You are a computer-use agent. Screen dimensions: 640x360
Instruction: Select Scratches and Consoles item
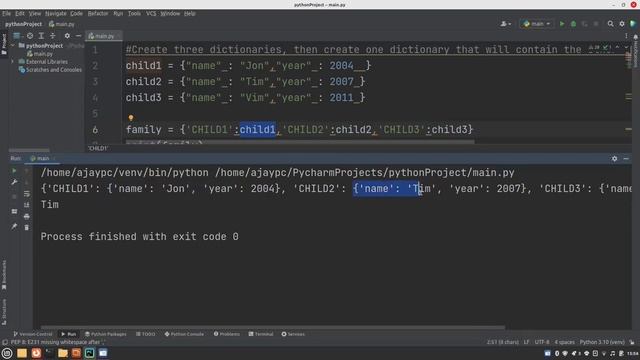tap(50, 70)
